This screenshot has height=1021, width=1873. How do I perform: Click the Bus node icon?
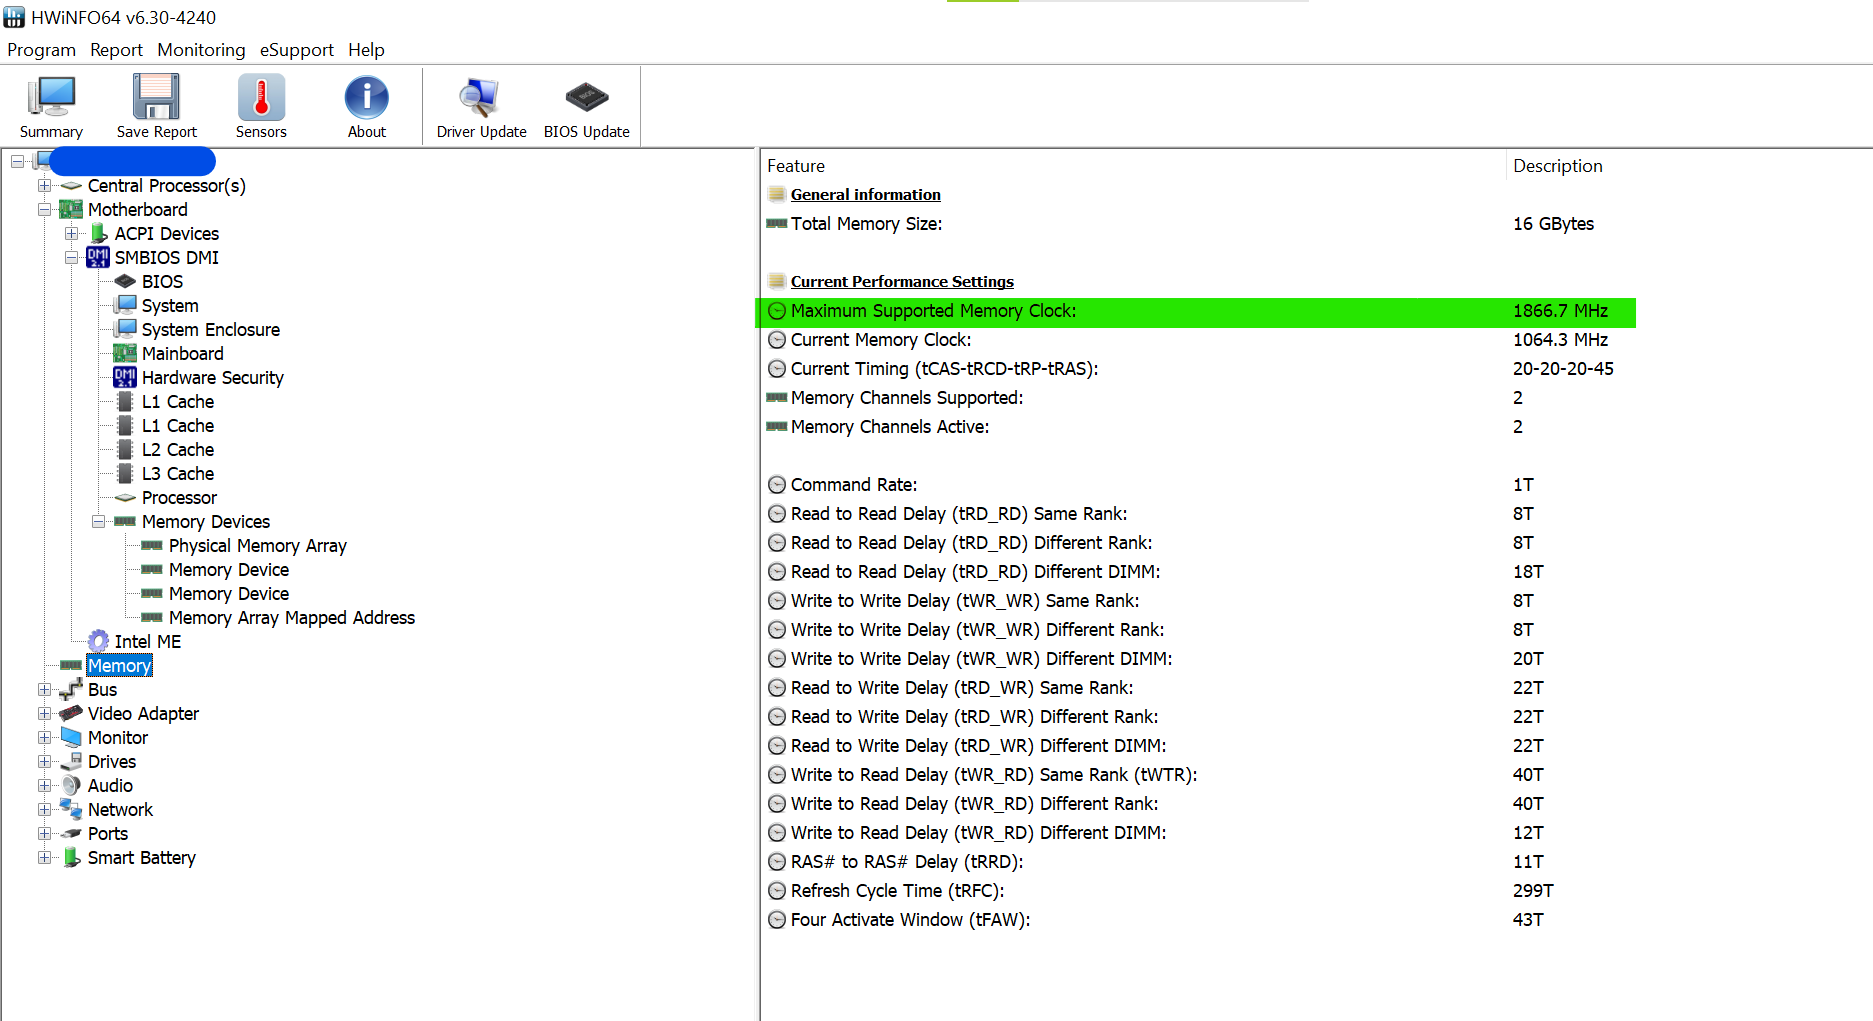coord(71,689)
